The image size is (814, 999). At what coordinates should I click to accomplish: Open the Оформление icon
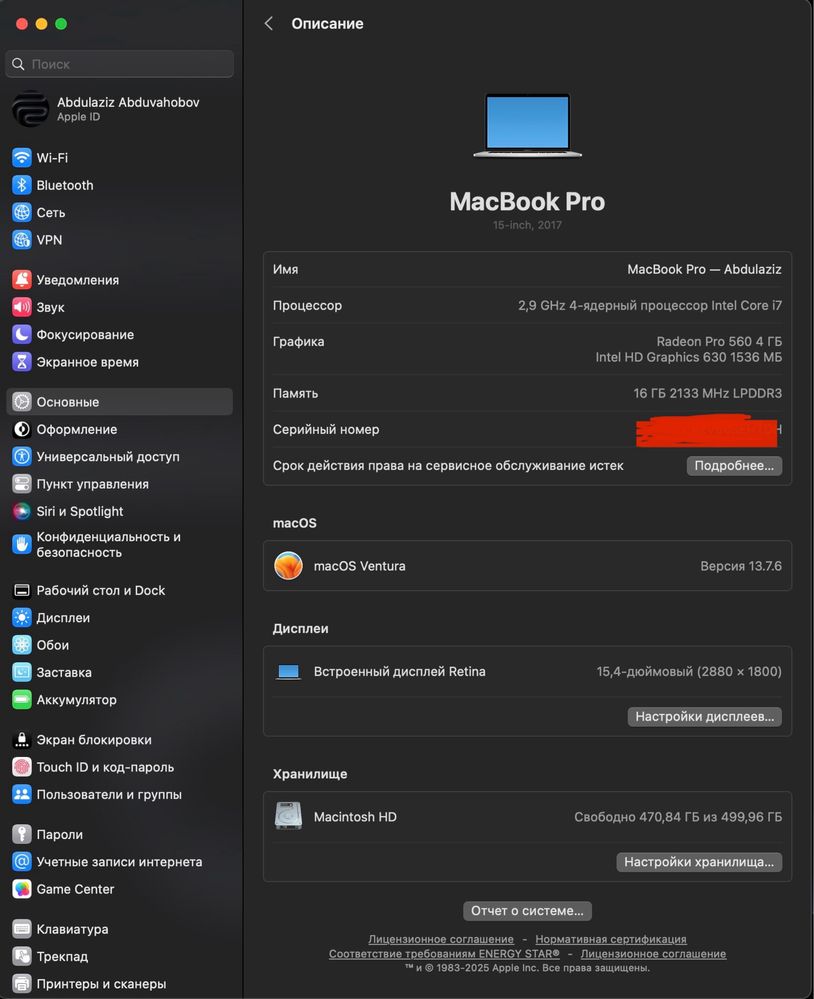(22, 429)
